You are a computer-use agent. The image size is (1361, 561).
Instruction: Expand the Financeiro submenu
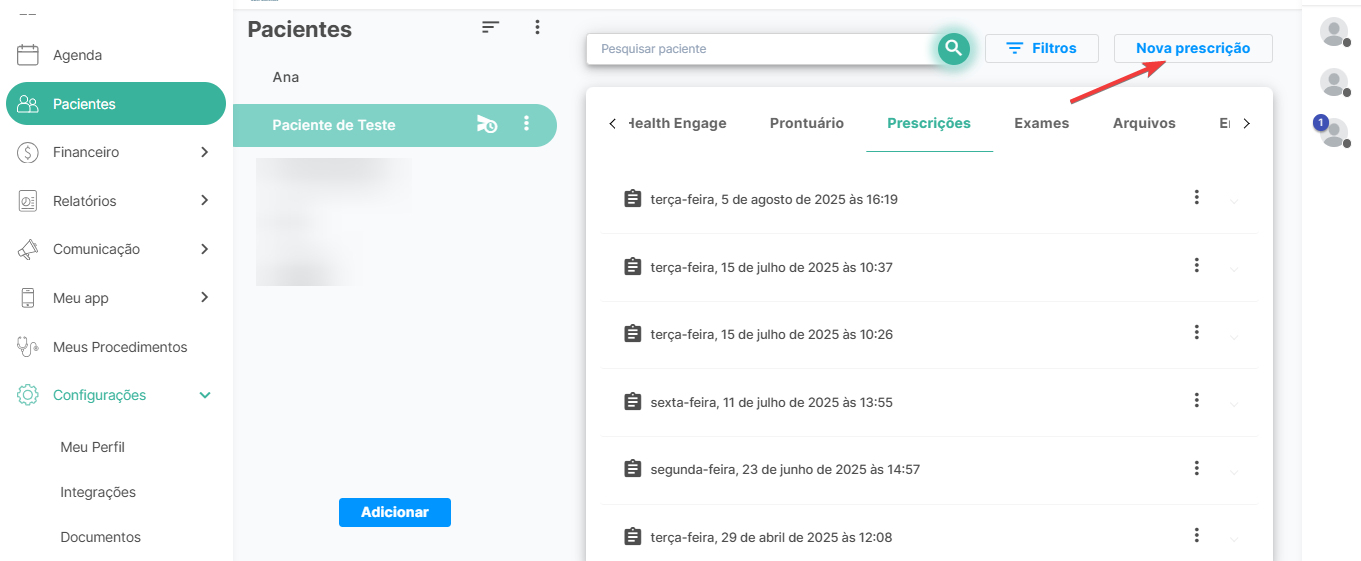(204, 152)
